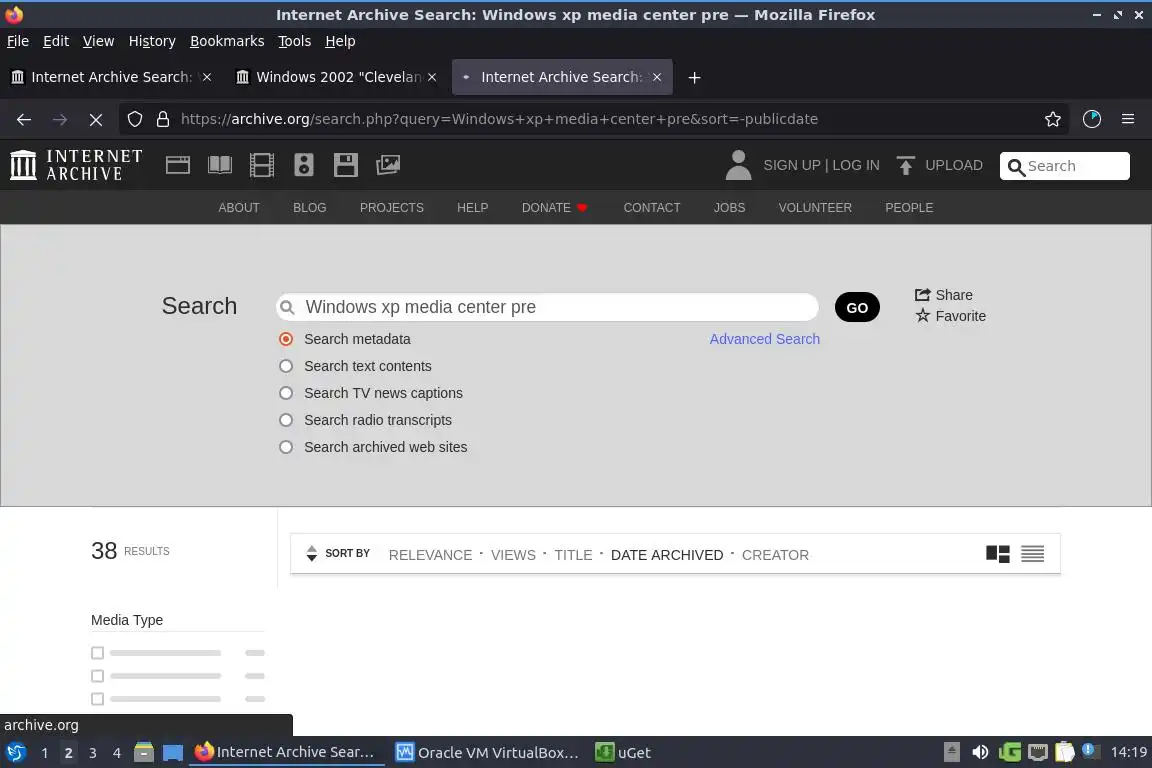Close the Windows 2002 tab
Screen dimensions: 1152x768
(x=432, y=77)
